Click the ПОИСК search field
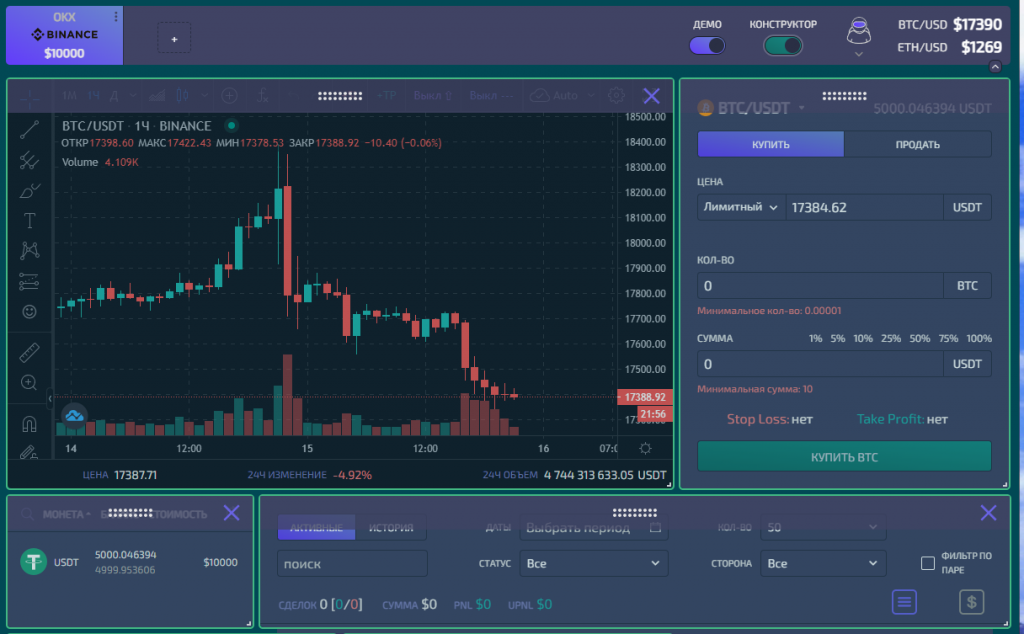 point(353,563)
